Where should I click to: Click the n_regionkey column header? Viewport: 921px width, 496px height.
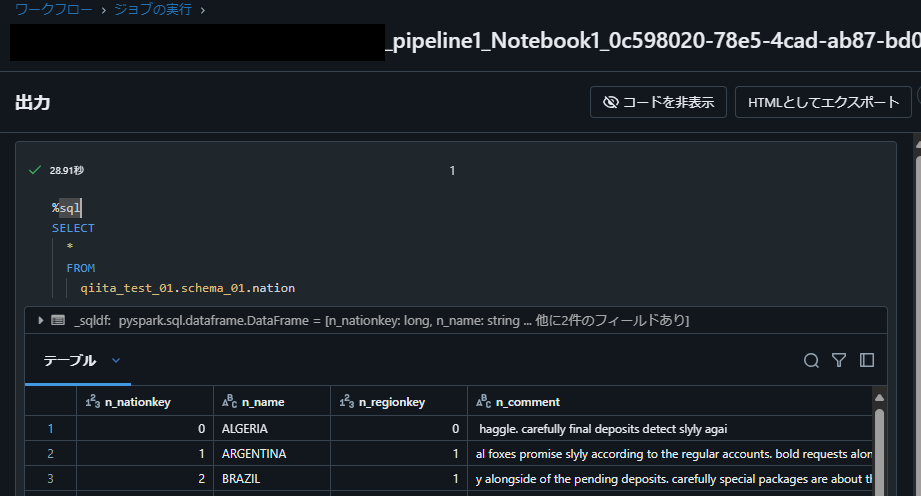[x=399, y=402]
